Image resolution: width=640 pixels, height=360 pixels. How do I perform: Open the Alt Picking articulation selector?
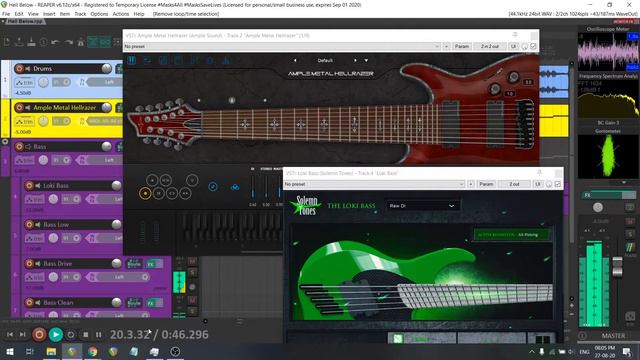[512, 235]
